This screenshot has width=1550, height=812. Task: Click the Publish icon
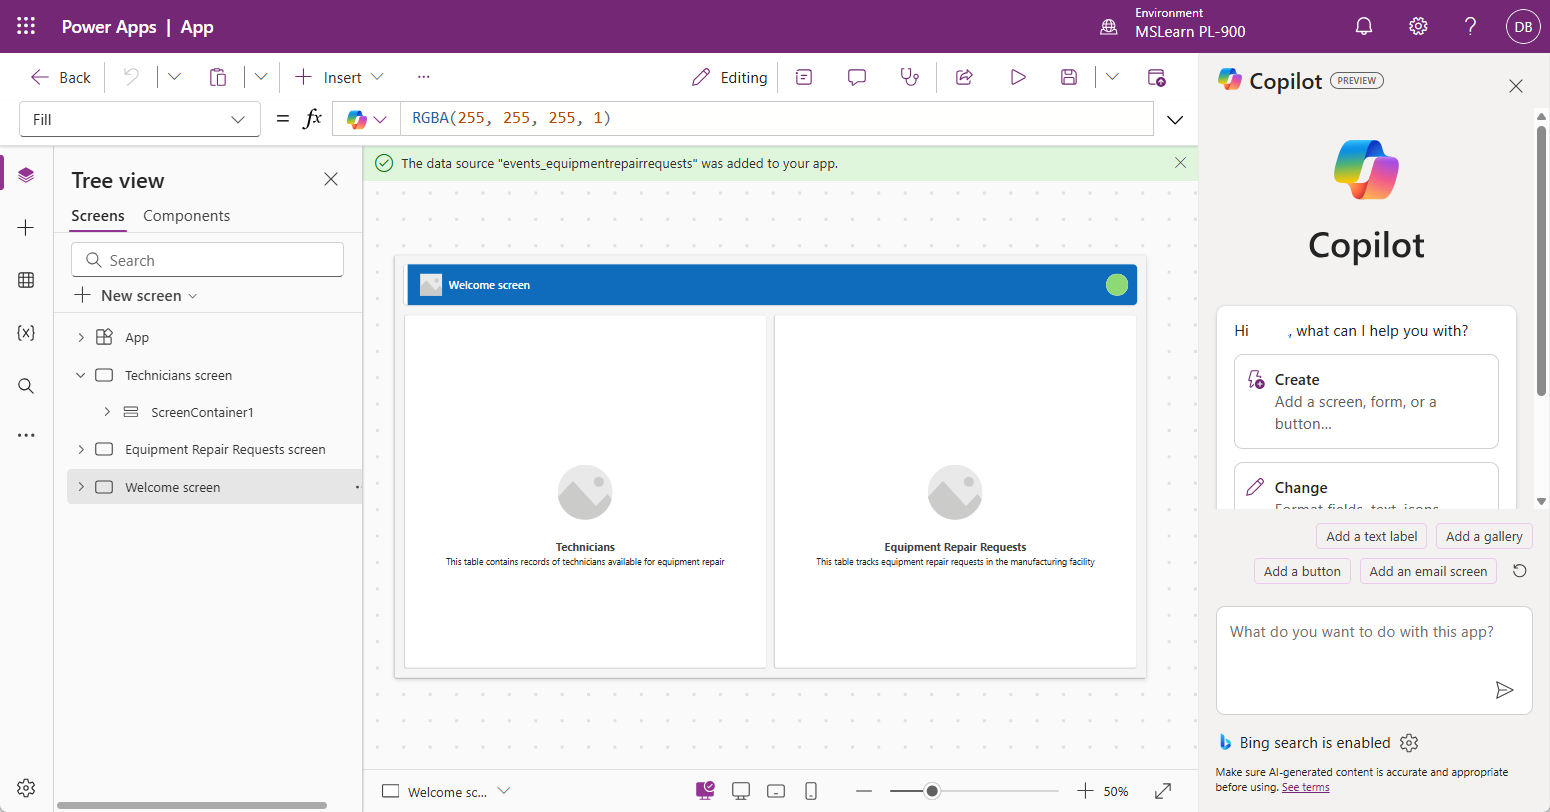click(x=1156, y=77)
